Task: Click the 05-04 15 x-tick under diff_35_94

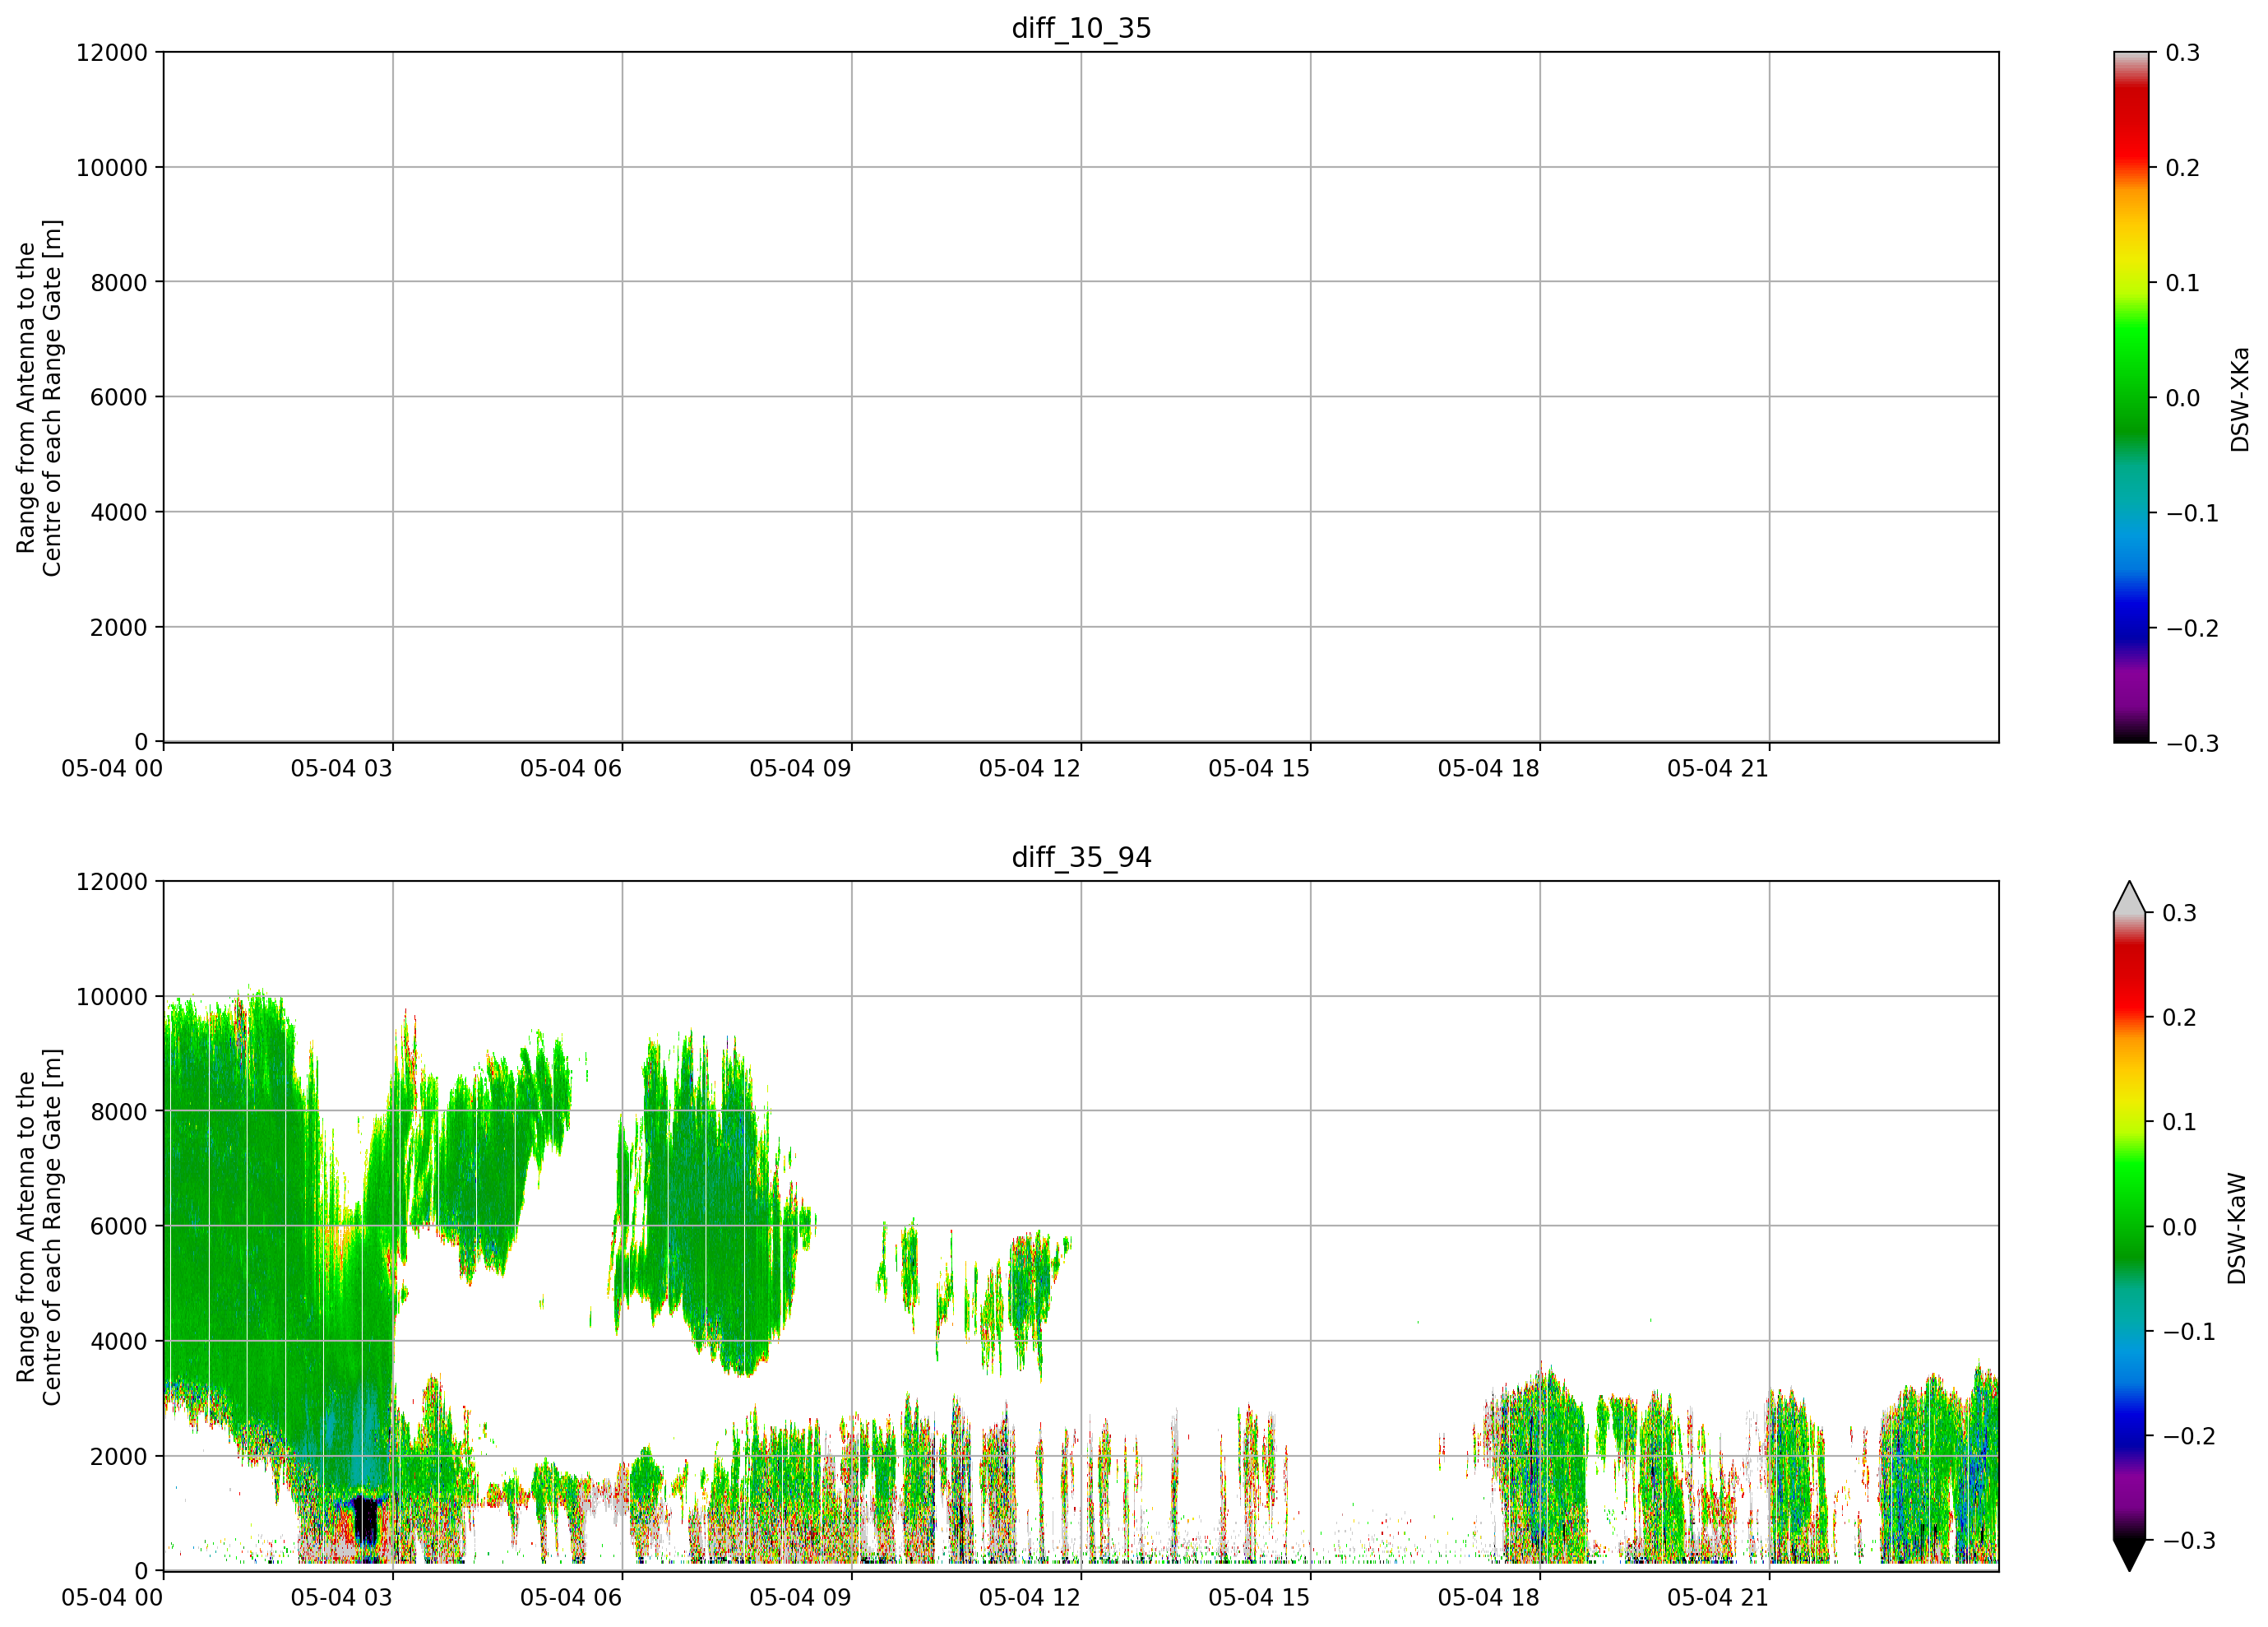Action: tap(1259, 1598)
